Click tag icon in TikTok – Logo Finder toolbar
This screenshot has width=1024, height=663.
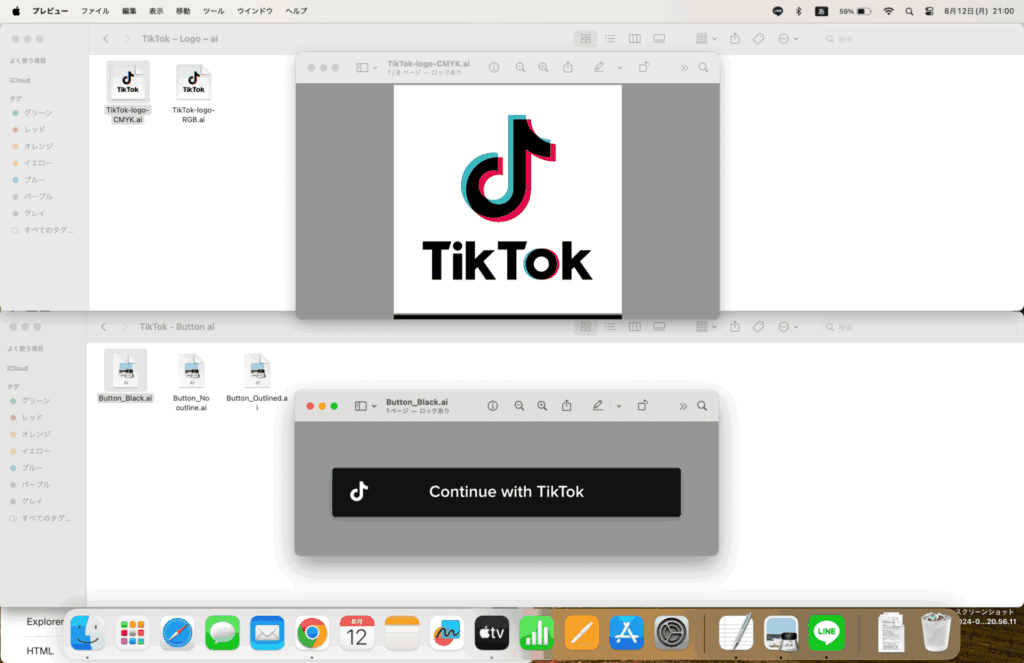tap(758, 39)
